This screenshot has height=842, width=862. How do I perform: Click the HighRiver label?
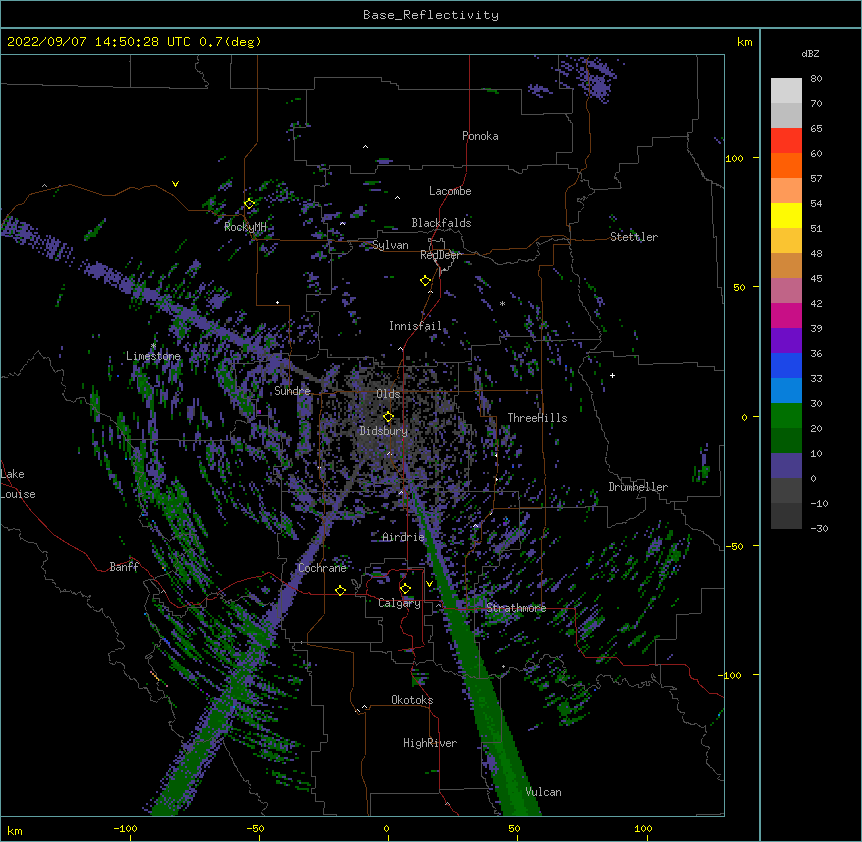[x=430, y=743]
